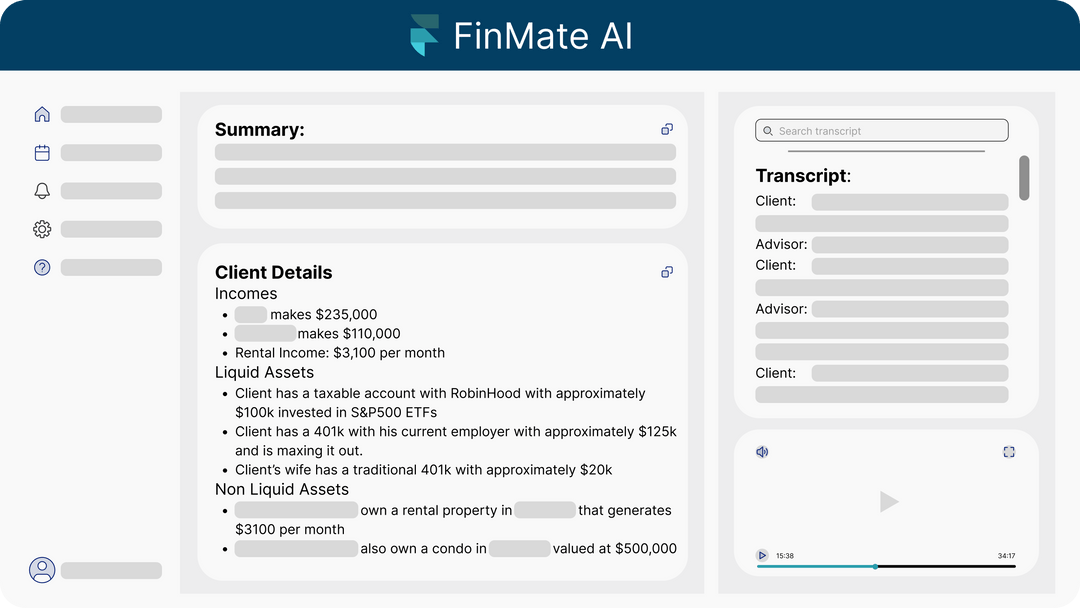1080x608 pixels.
Task: Open the help question-mark icon
Action: (42, 267)
